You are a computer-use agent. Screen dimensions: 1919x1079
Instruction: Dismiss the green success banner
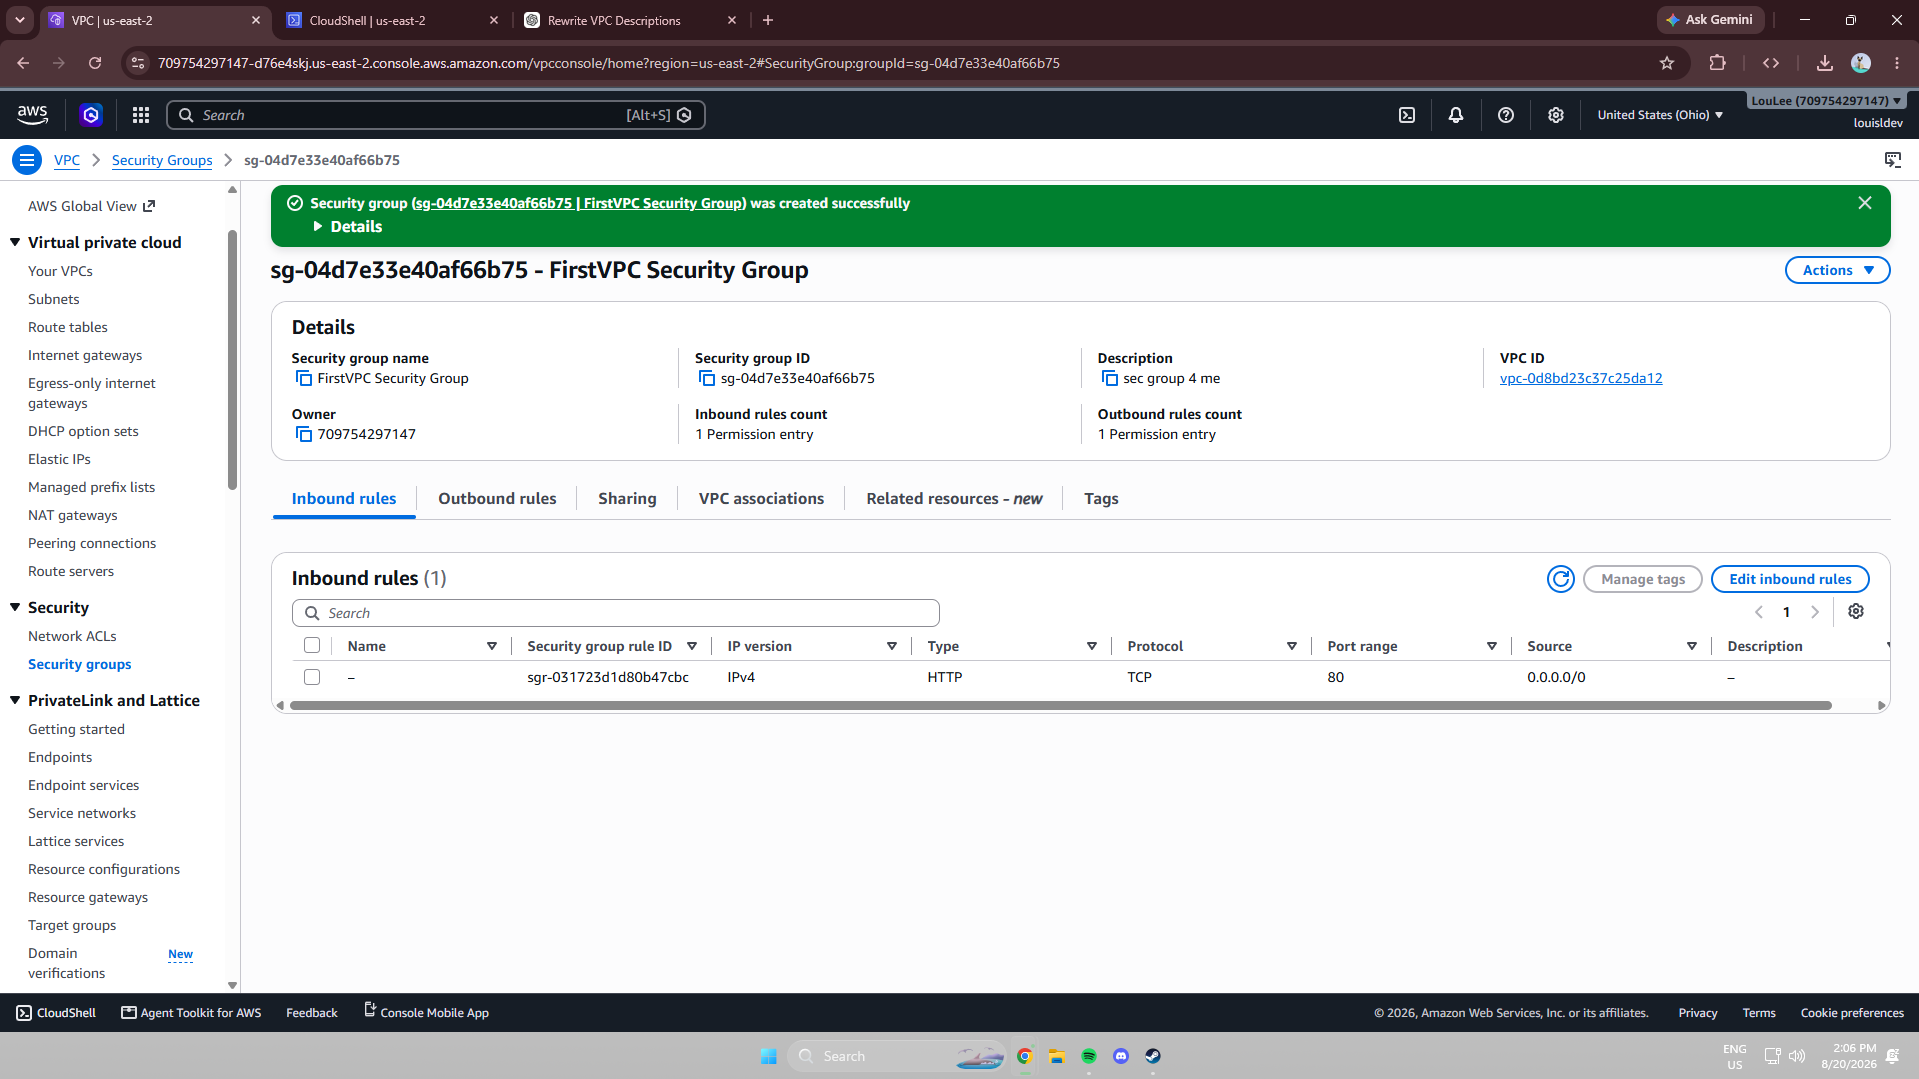1865,203
